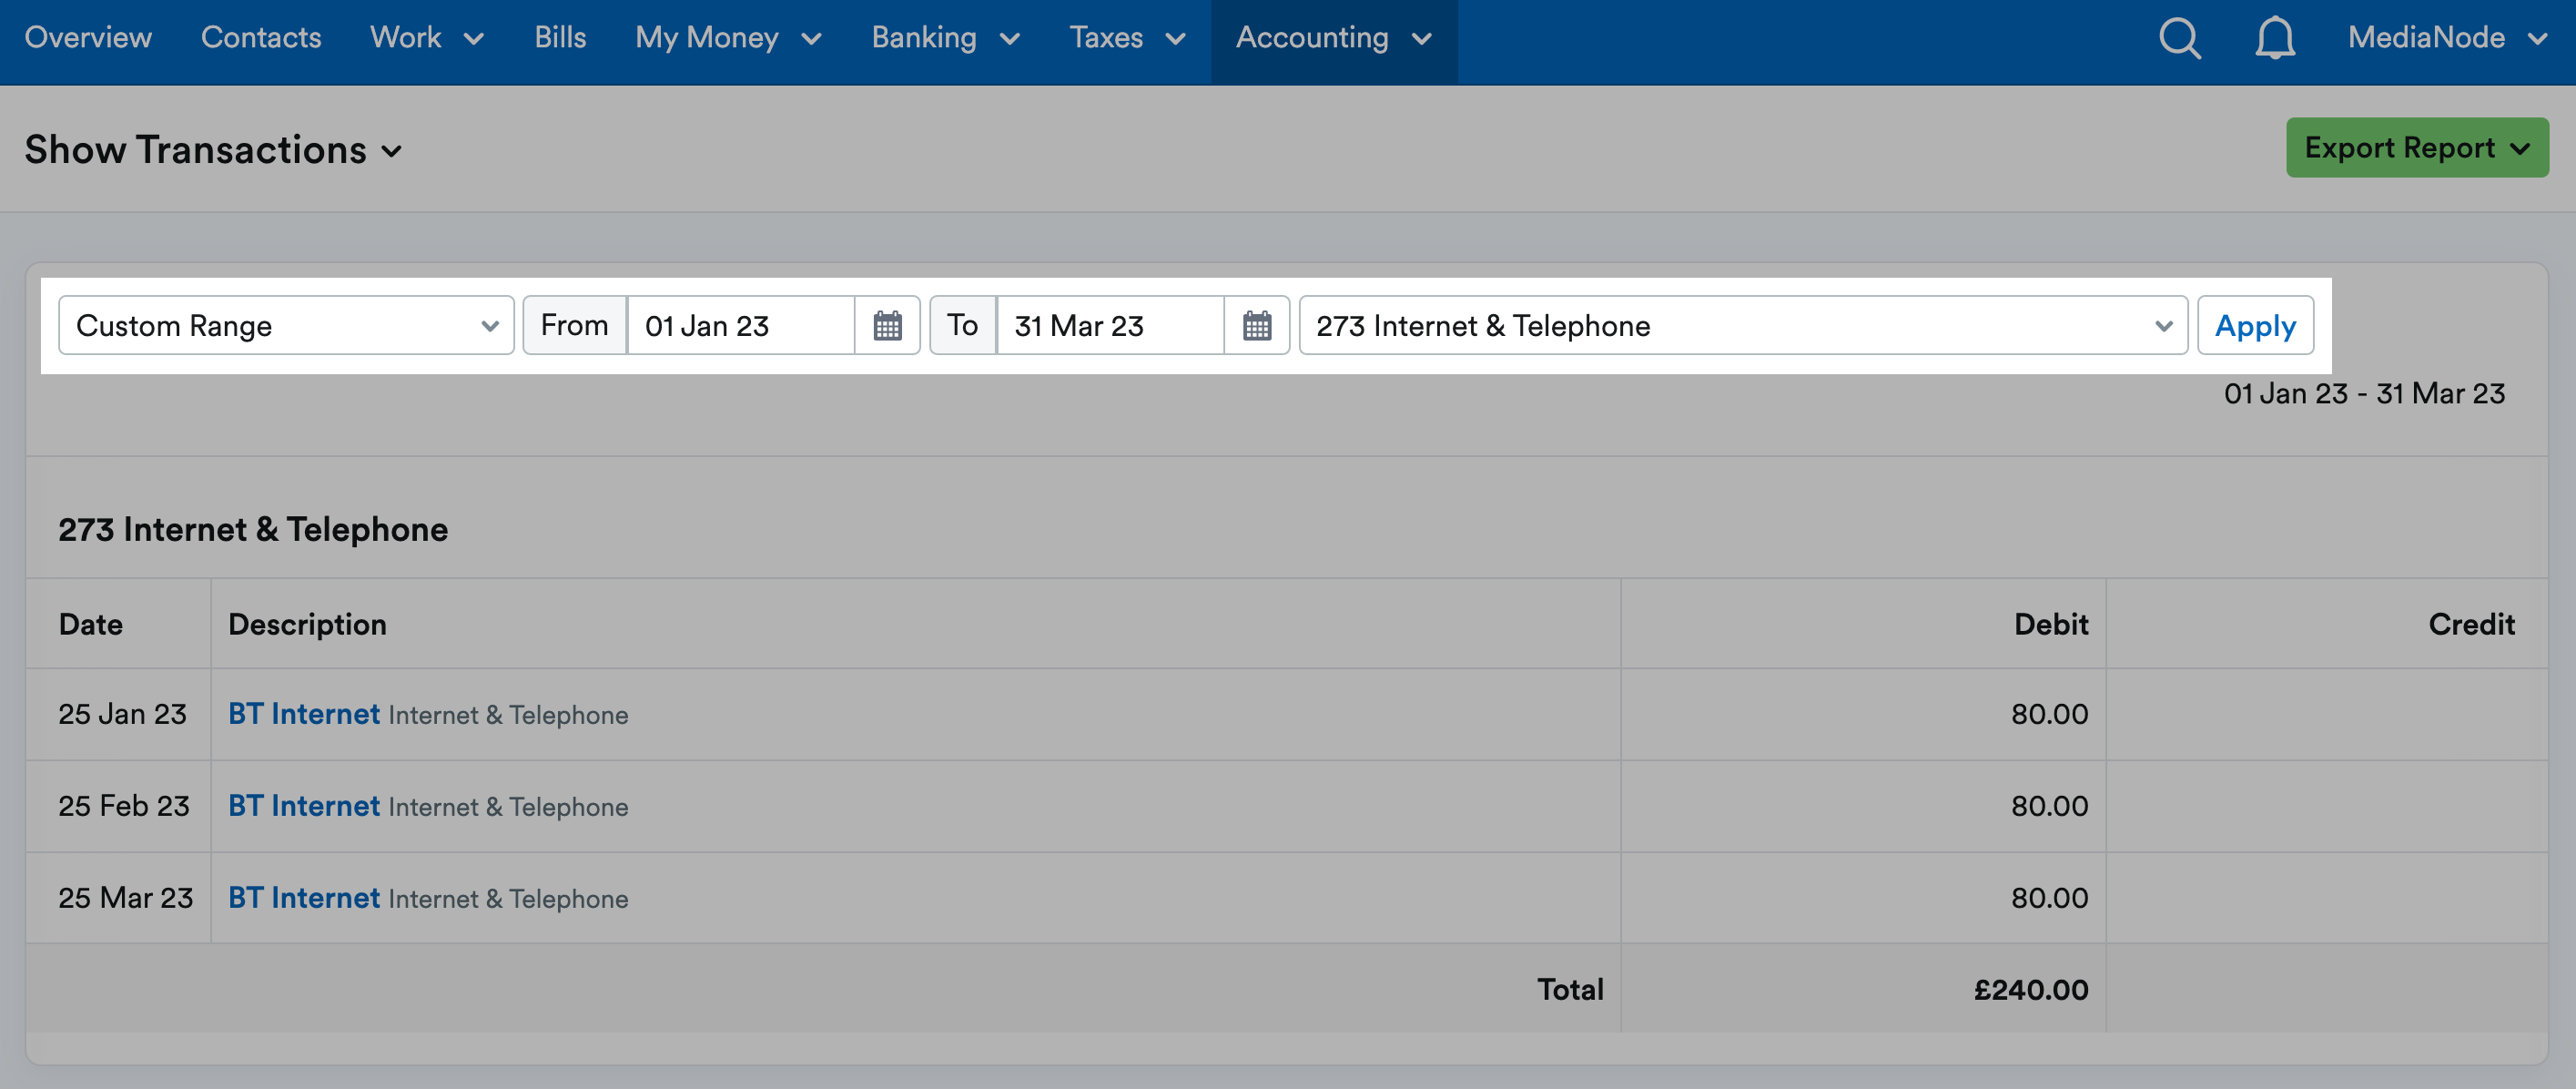This screenshot has width=2576, height=1089.
Task: Open BT Internet transaction from 25 Jan 23
Action: [x=303, y=713]
